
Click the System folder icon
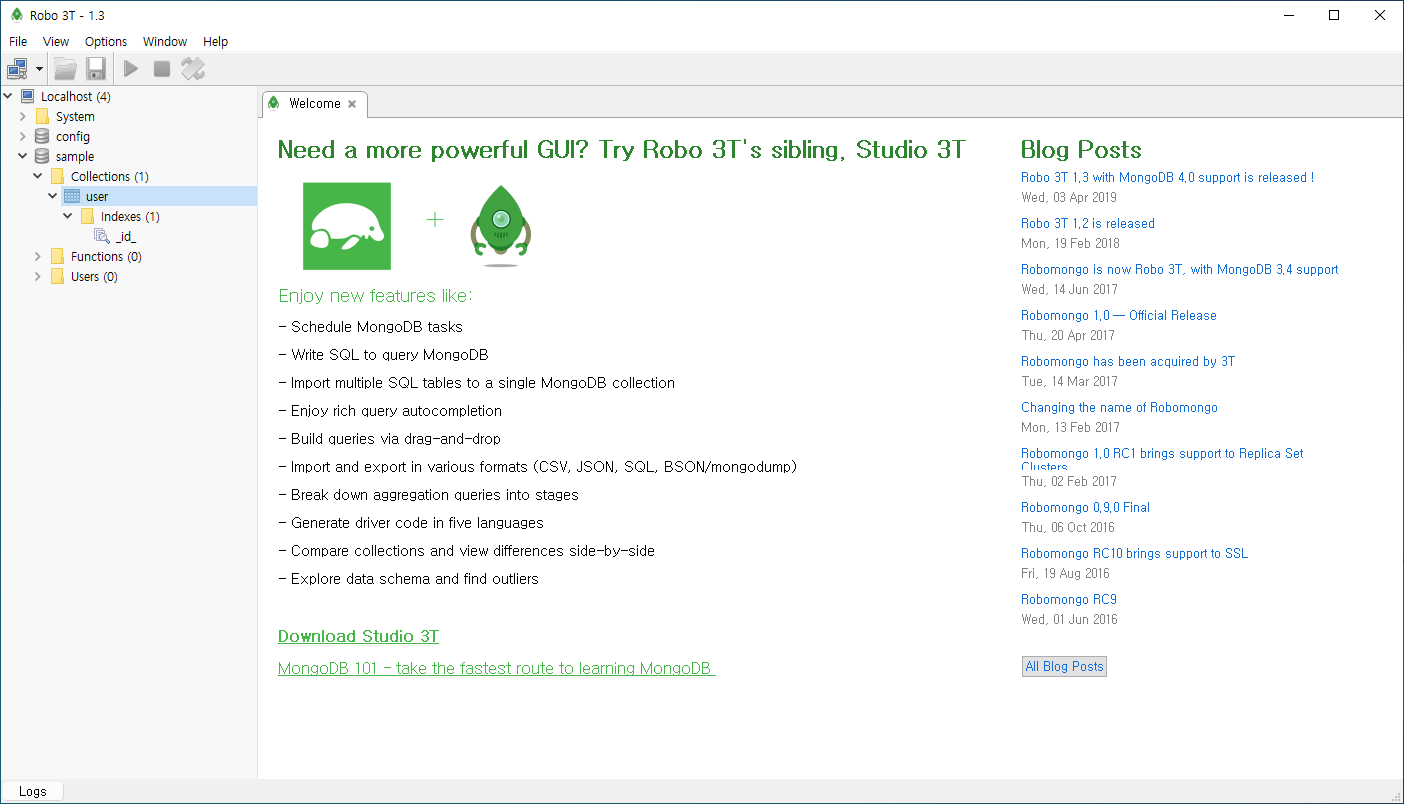click(42, 116)
